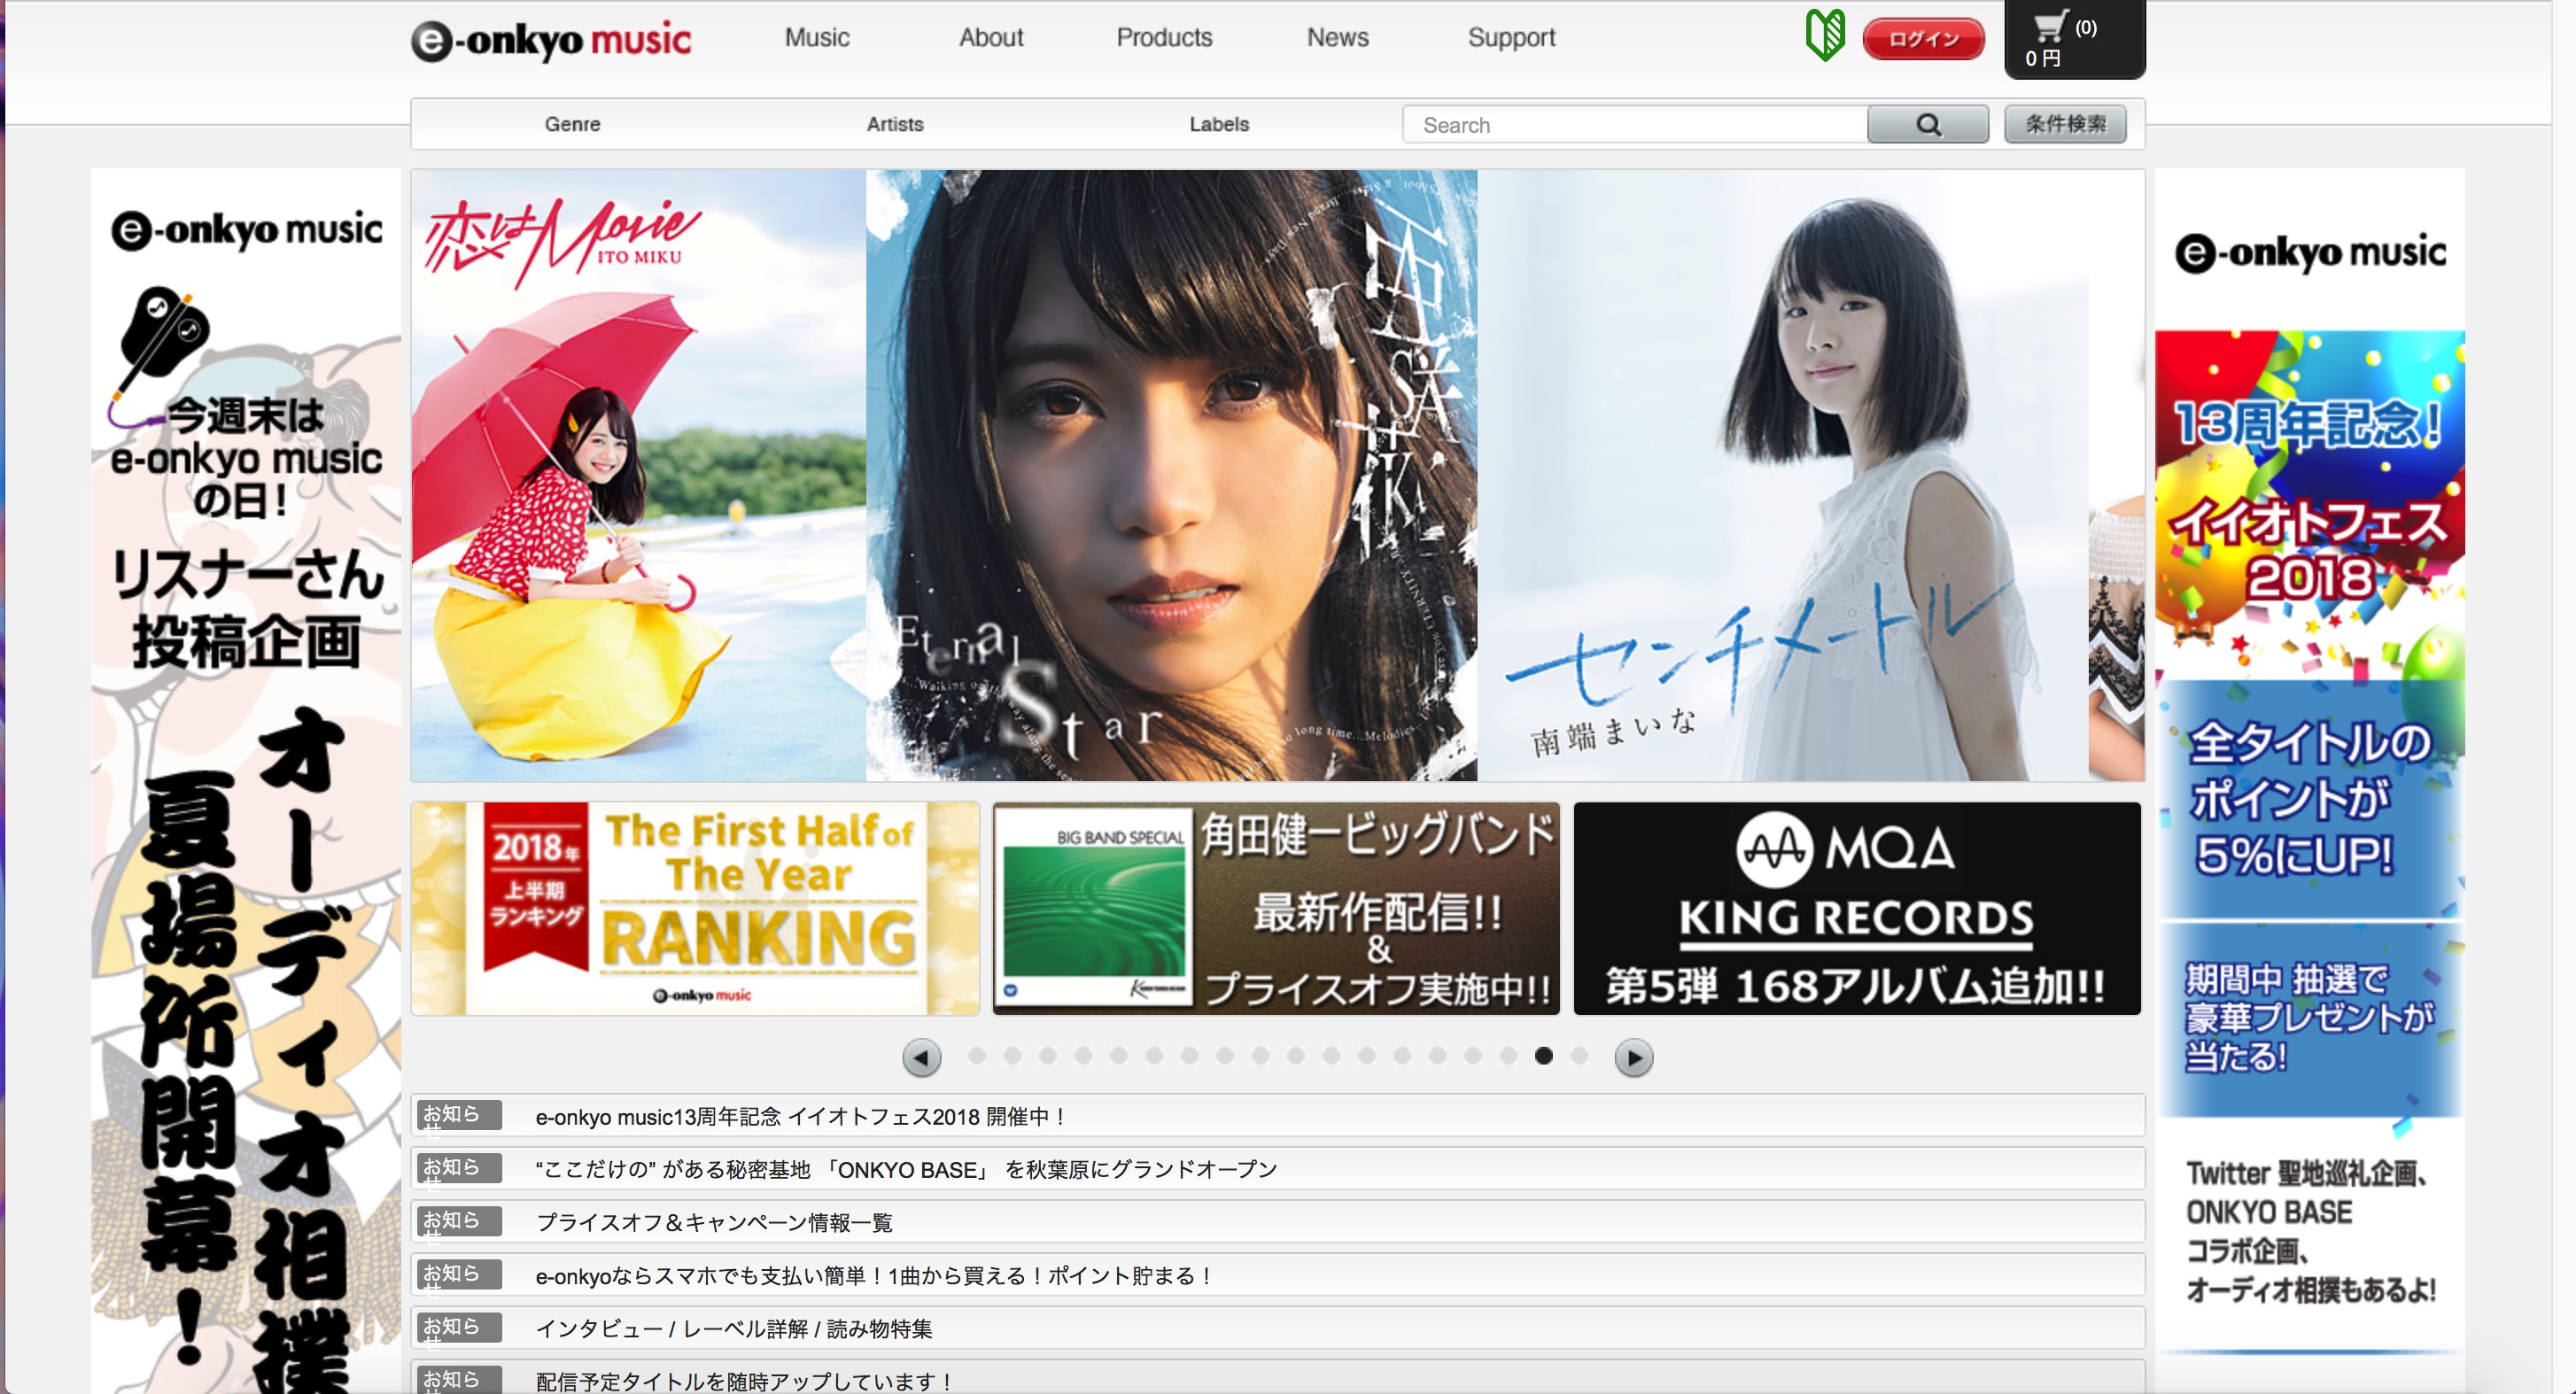
Task: Click the e-onkyo music header logo
Action: [x=551, y=40]
